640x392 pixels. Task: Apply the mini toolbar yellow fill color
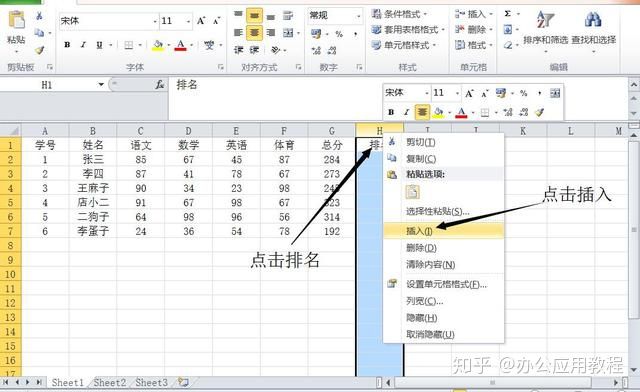438,112
